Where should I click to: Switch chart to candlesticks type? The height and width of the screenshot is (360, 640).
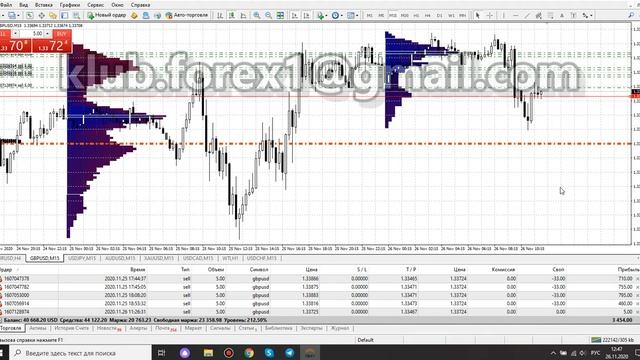click(x=231, y=15)
